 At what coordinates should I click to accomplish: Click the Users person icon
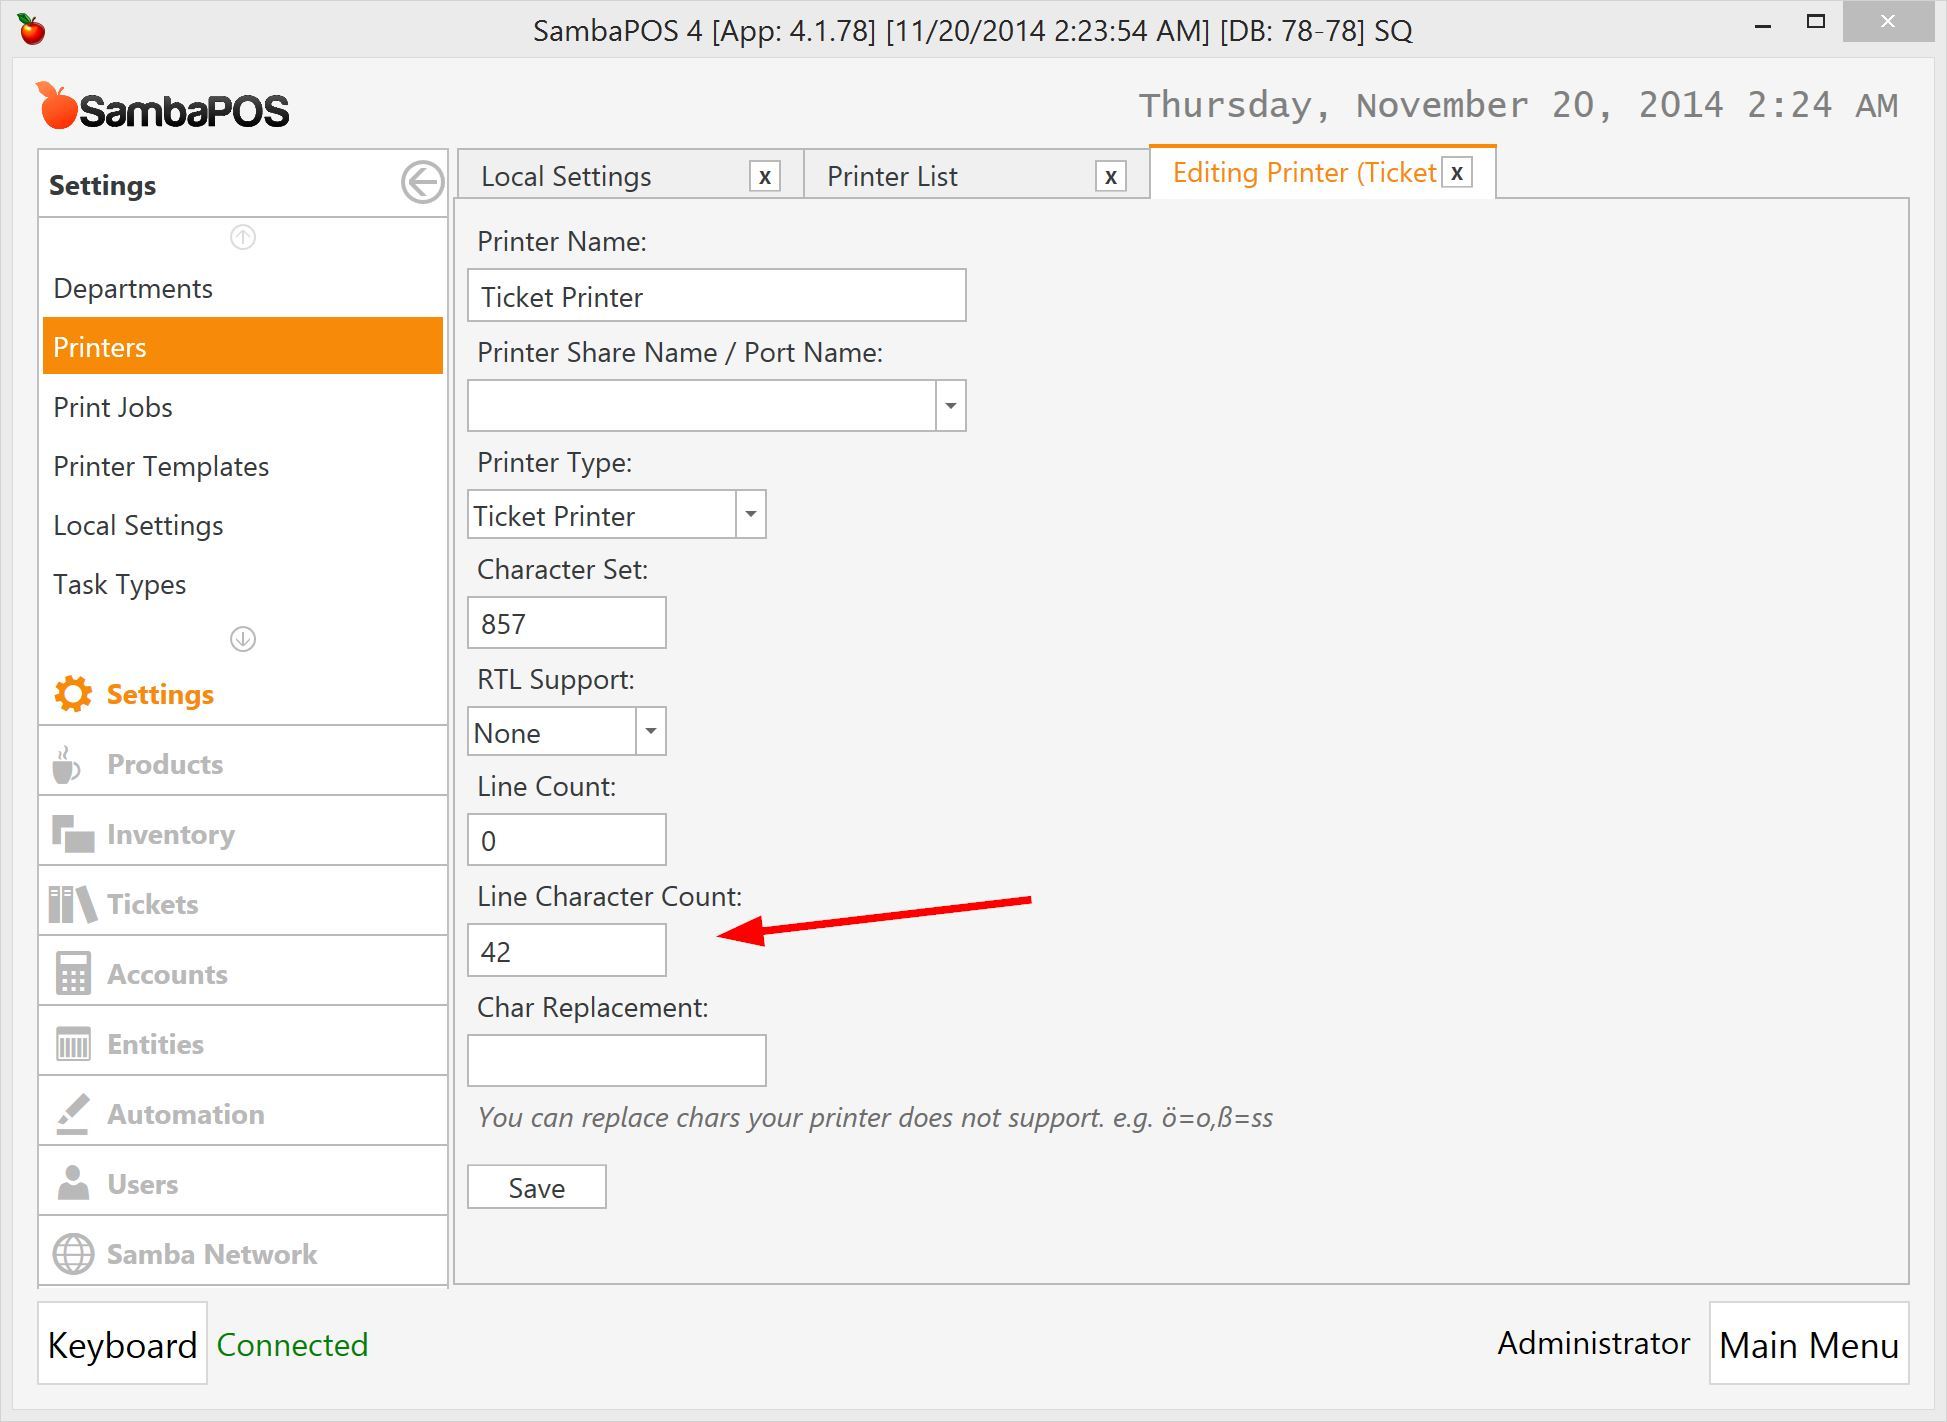tap(73, 1184)
